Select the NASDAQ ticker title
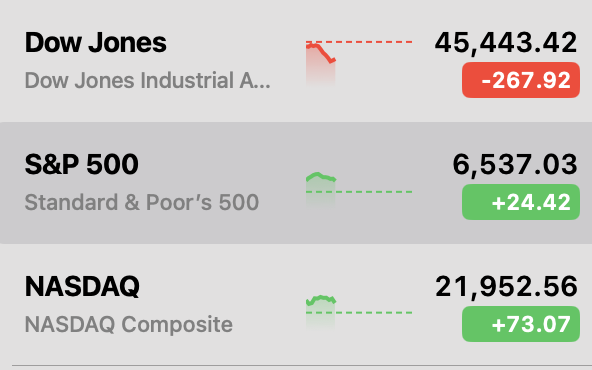The width and height of the screenshot is (592, 370). (82, 287)
